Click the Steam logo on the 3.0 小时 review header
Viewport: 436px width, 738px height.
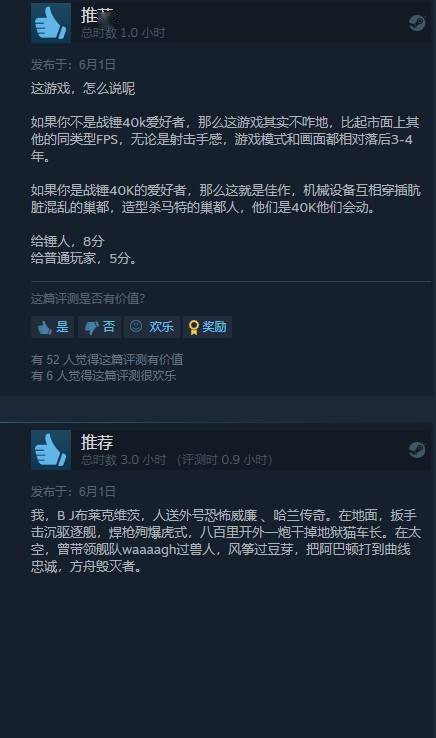(x=417, y=450)
